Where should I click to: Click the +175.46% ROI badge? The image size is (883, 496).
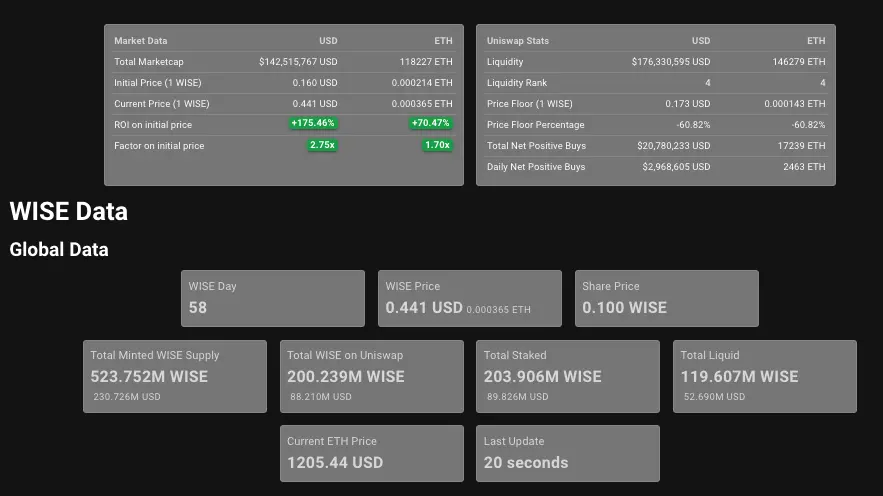tap(313, 123)
